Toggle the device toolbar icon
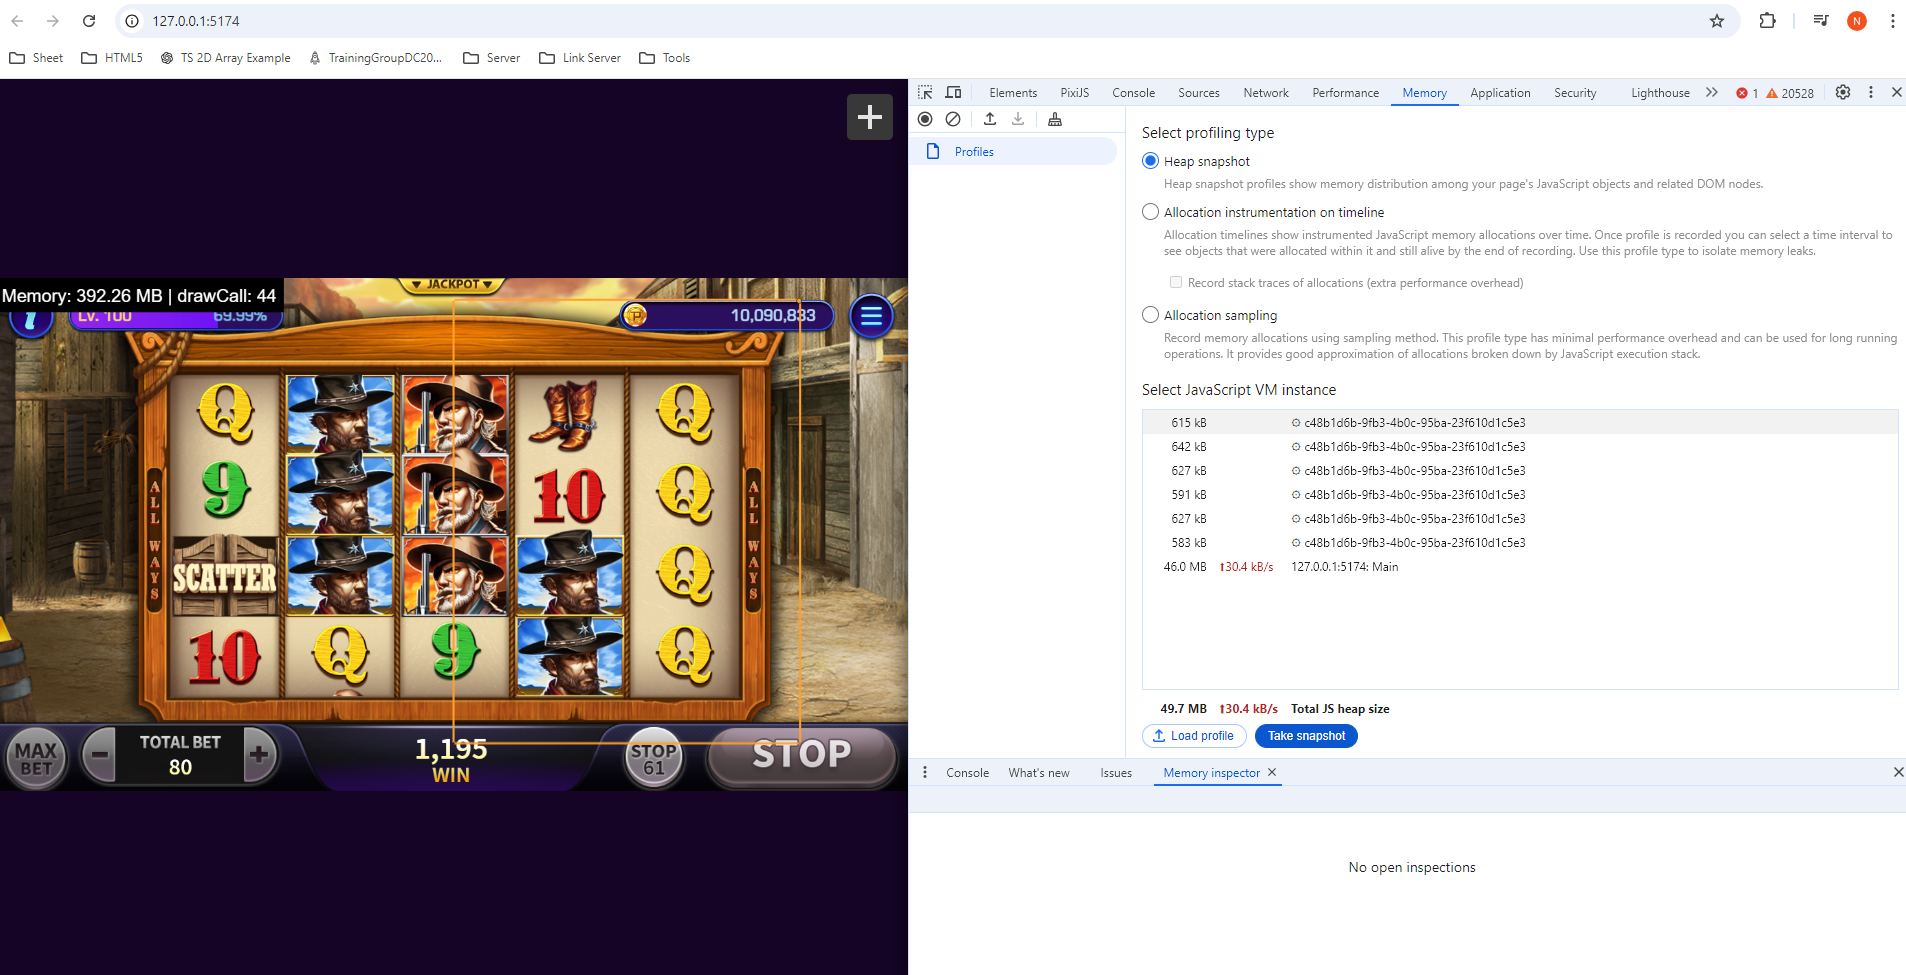Screen dimensions: 1906x975 click(953, 92)
